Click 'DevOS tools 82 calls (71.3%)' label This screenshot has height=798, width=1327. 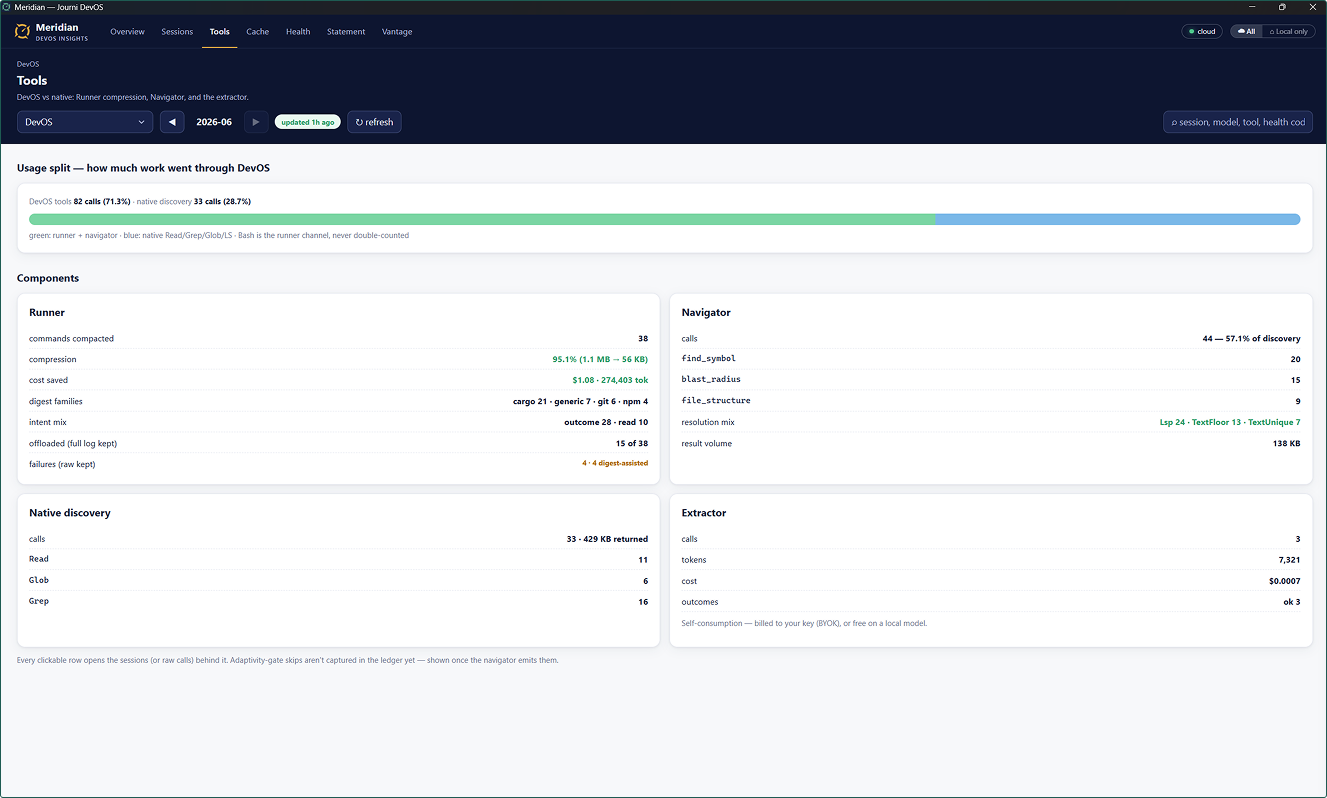pos(80,201)
